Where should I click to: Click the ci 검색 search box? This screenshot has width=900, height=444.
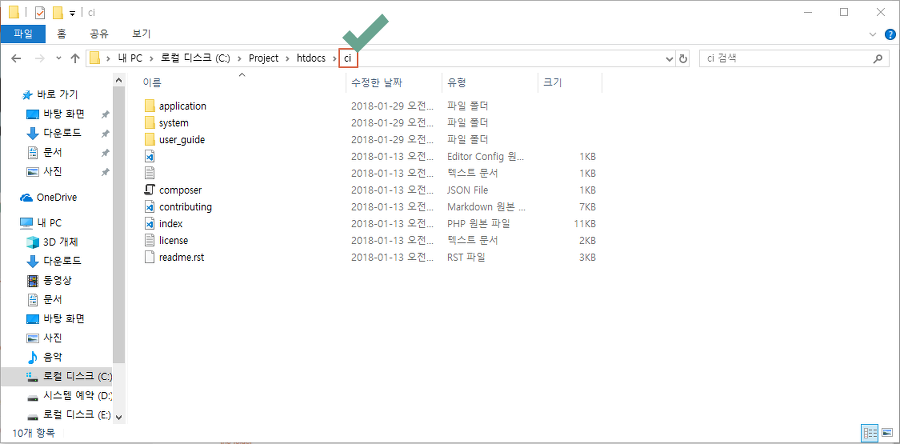pyautogui.click(x=793, y=59)
